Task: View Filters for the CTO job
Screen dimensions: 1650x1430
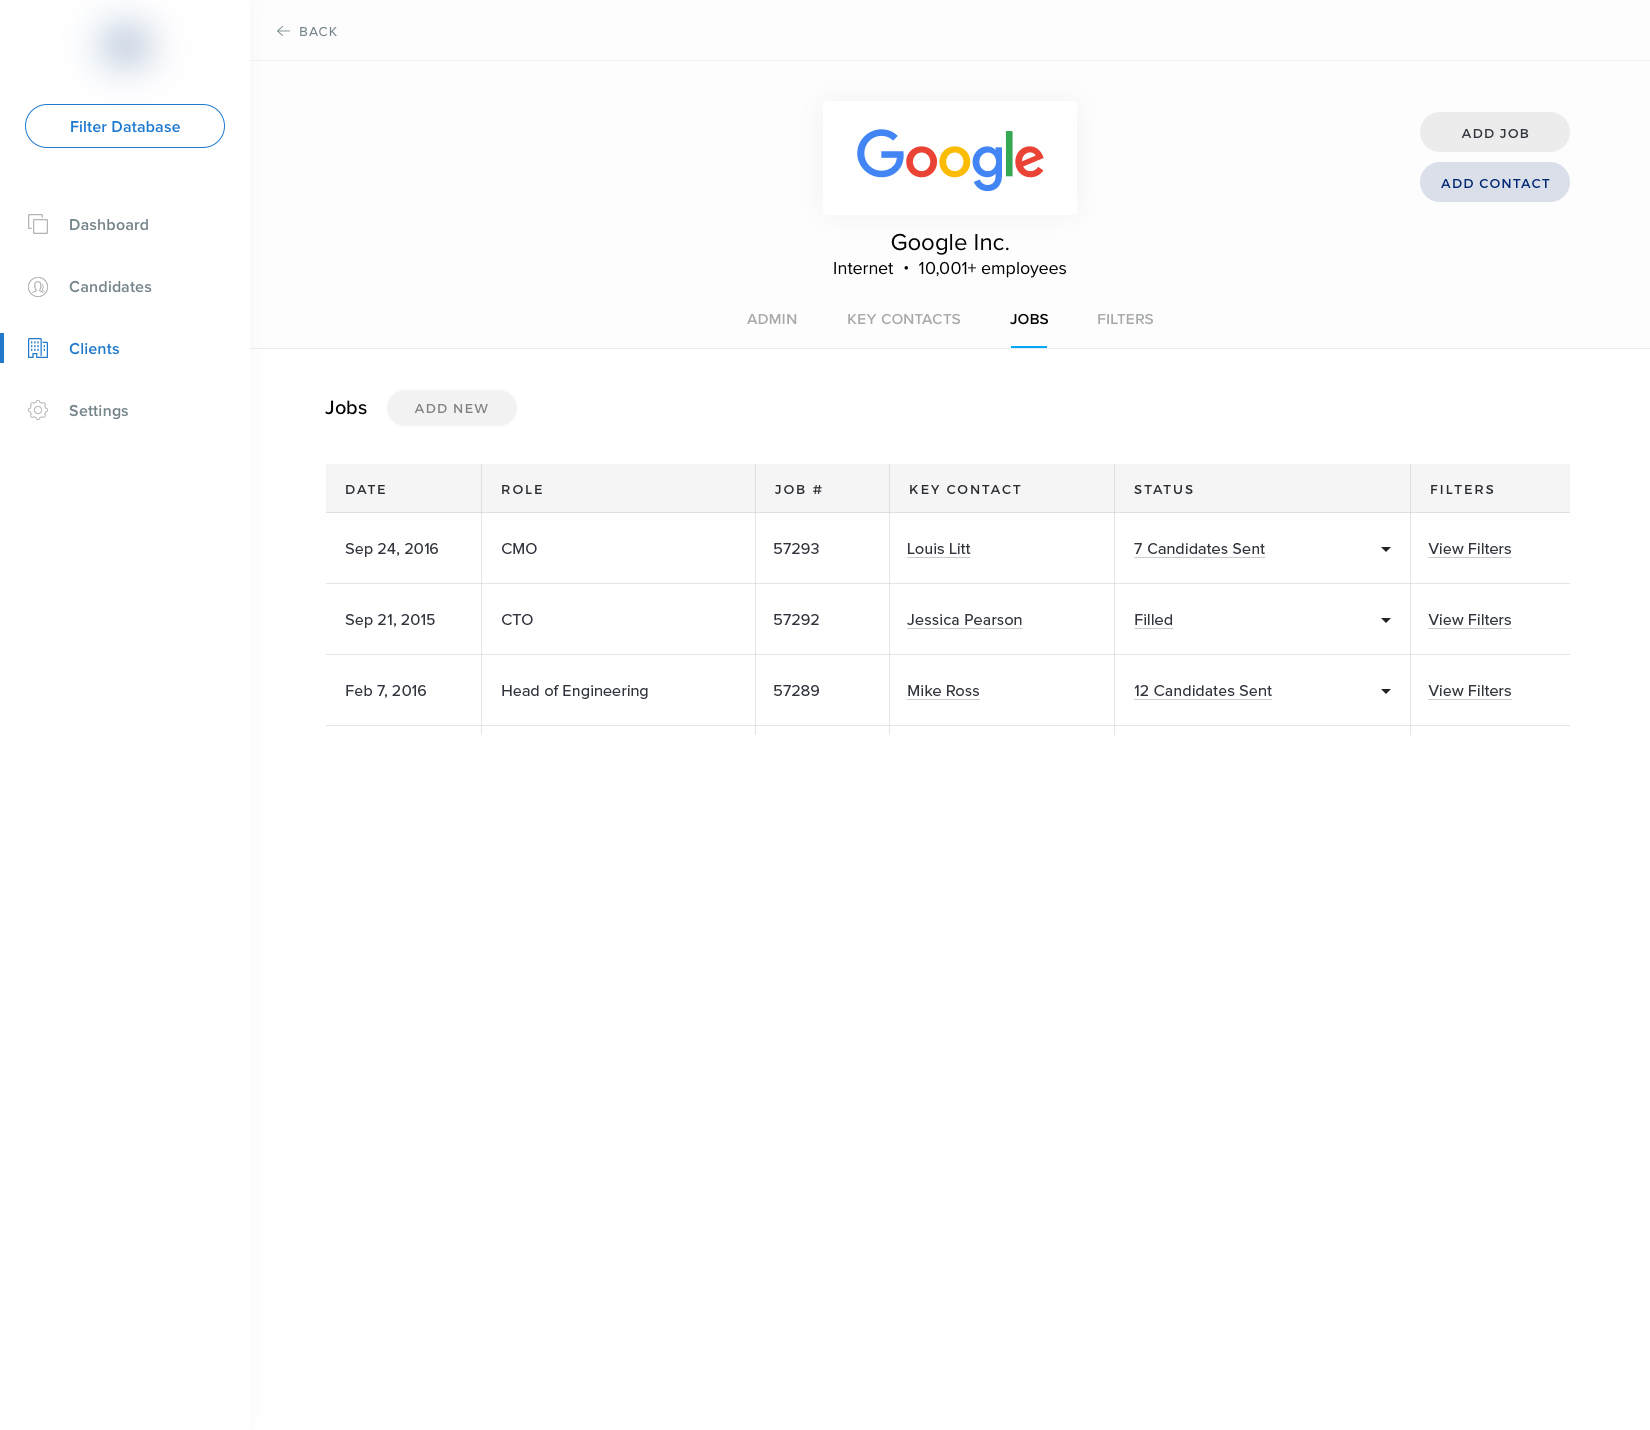Action: click(1470, 620)
